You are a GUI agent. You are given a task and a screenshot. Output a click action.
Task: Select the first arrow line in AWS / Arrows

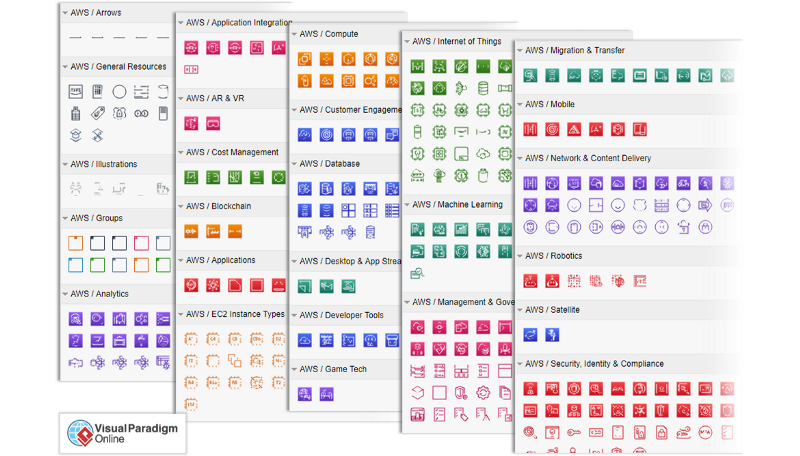click(x=76, y=37)
